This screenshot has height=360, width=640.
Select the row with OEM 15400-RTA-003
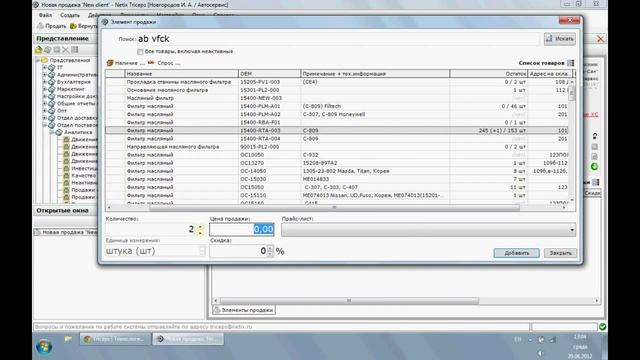tap(337, 131)
